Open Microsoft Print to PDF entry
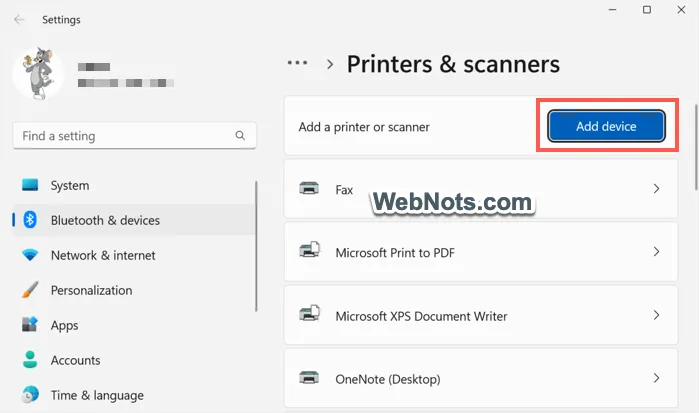The width and height of the screenshot is (699, 413). (x=481, y=252)
